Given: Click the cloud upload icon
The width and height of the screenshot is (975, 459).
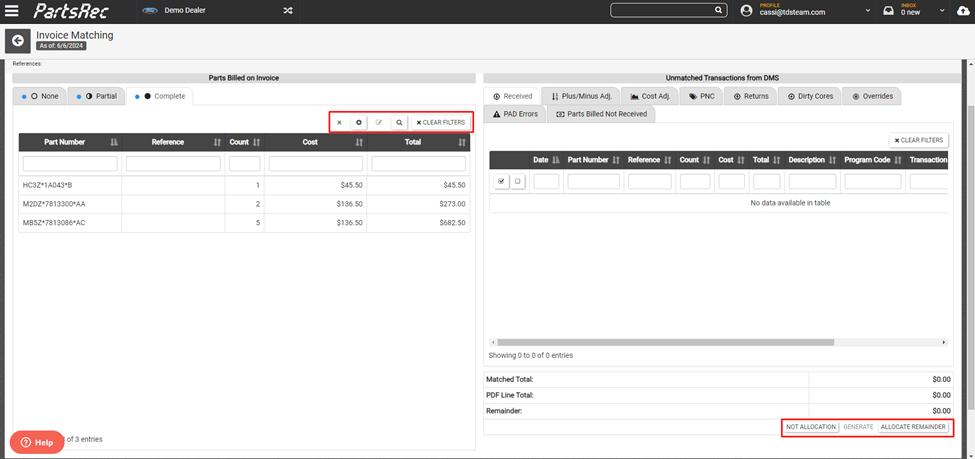Looking at the screenshot, I should point(963,11).
